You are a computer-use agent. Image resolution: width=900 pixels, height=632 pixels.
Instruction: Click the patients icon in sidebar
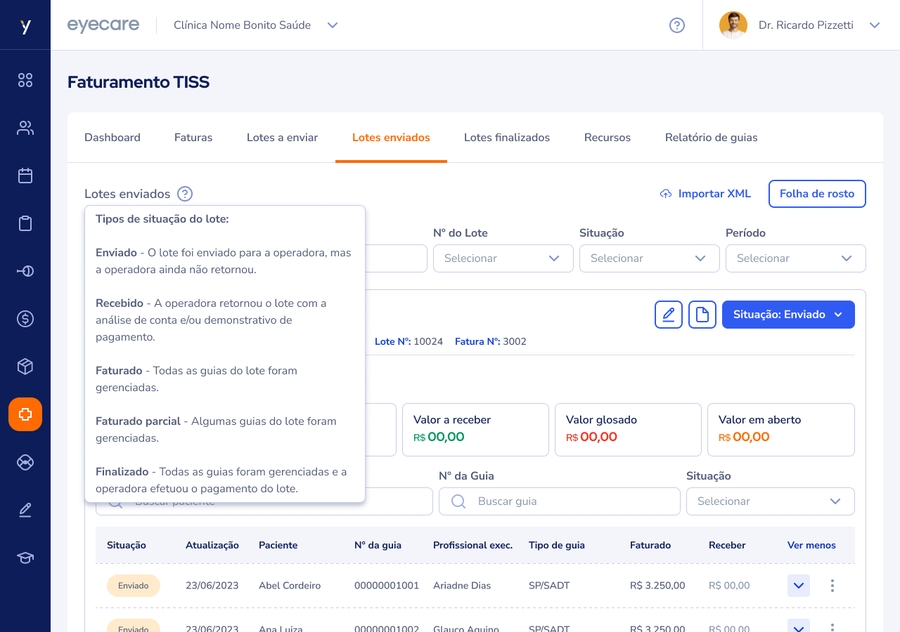(x=25, y=128)
